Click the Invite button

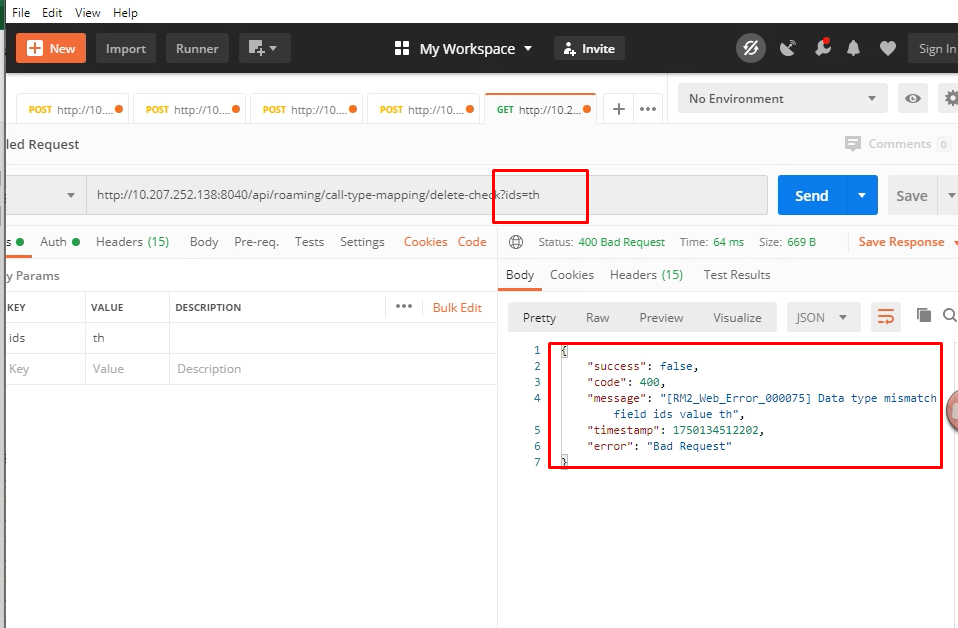coord(589,48)
